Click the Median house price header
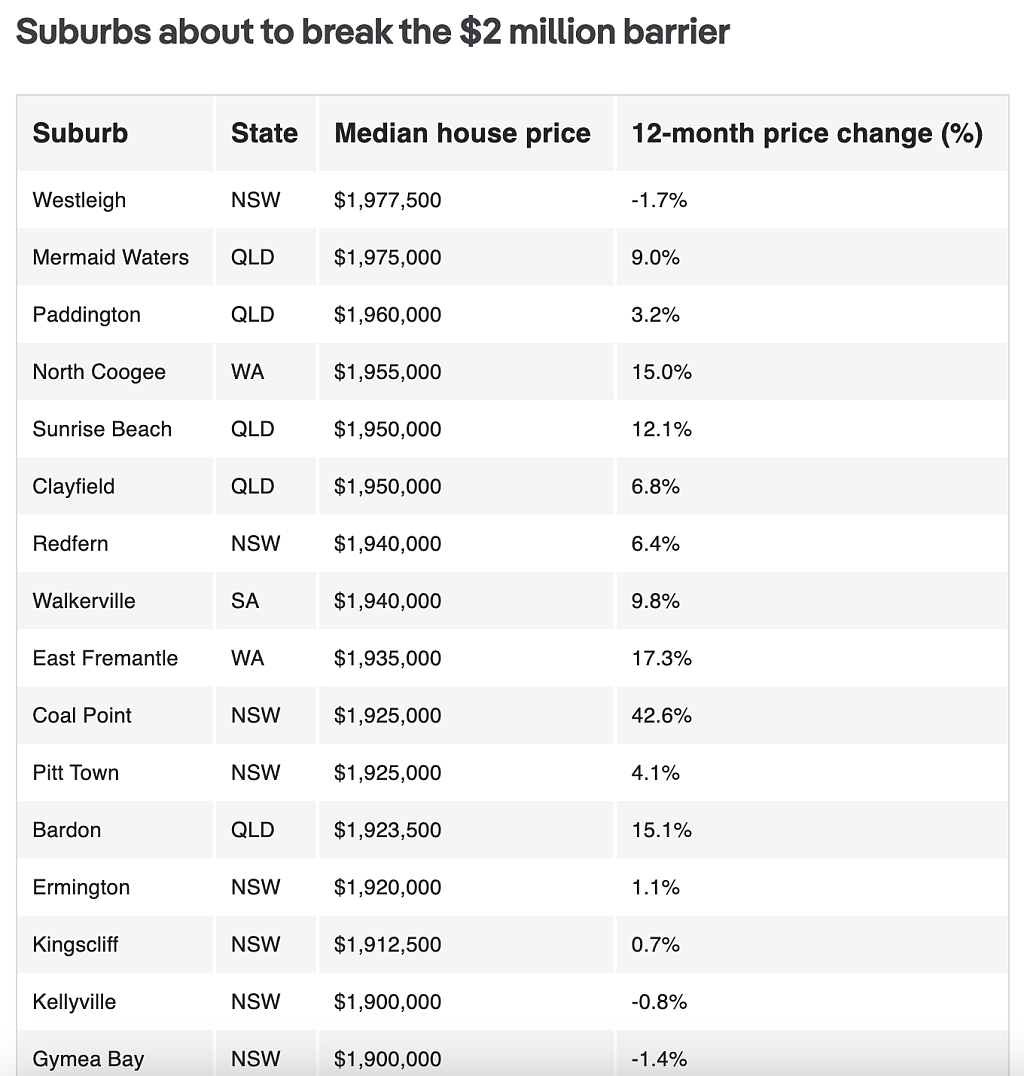The image size is (1024, 1076). pyautogui.click(x=462, y=133)
